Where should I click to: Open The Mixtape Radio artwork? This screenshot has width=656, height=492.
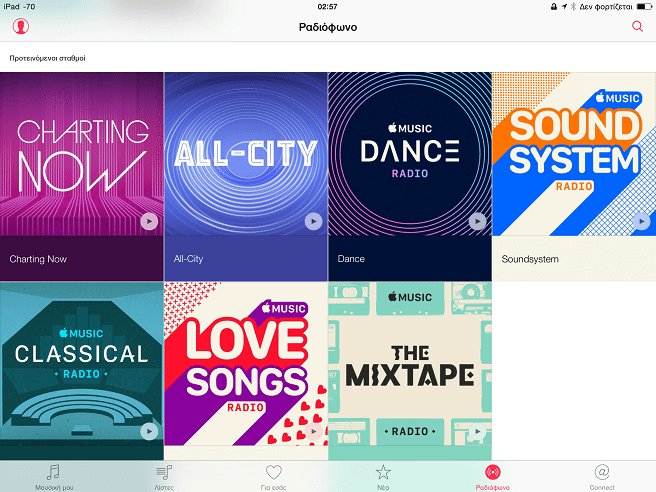click(410, 364)
